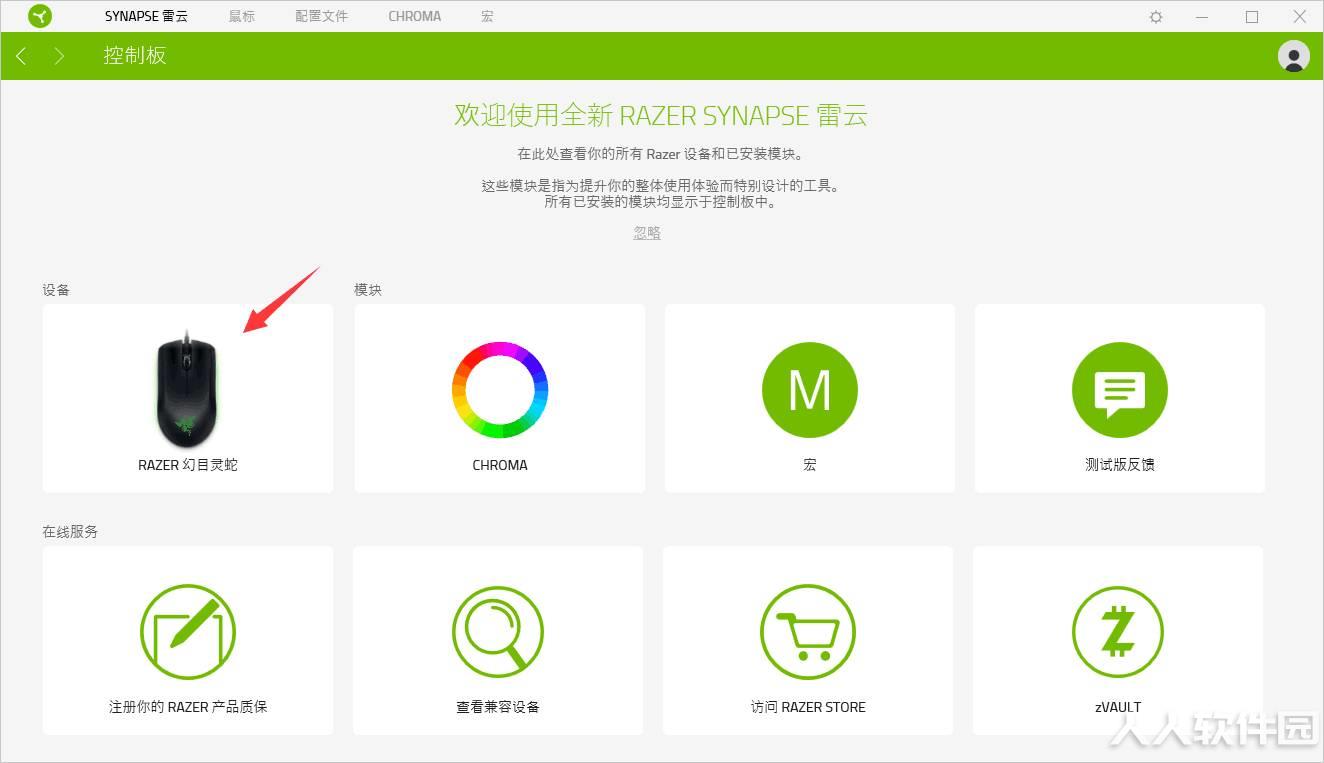Switch to the 宏 top tab
Image resolution: width=1324 pixels, height=763 pixels.
point(487,16)
